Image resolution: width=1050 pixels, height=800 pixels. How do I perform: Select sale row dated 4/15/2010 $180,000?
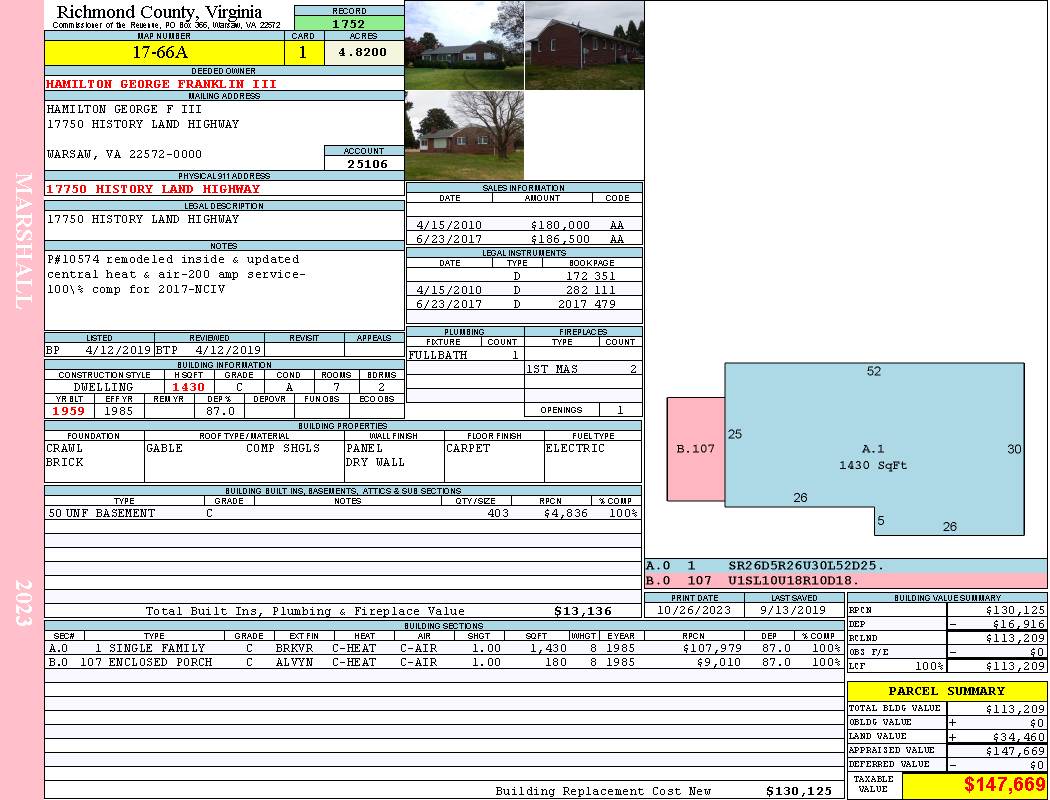pos(524,225)
